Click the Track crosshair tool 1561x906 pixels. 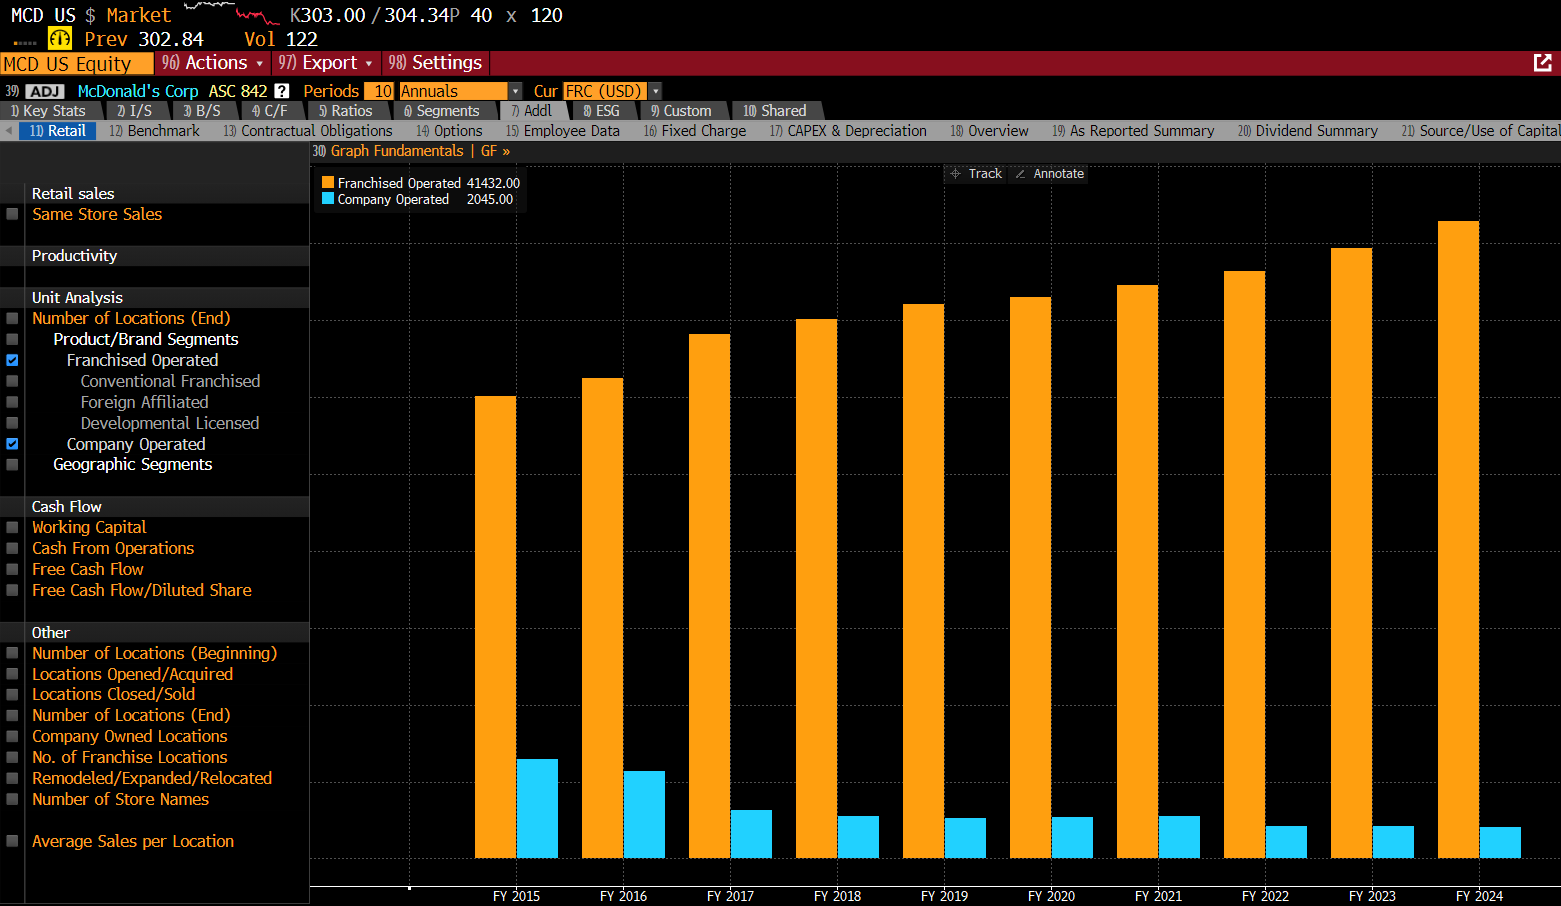976,174
